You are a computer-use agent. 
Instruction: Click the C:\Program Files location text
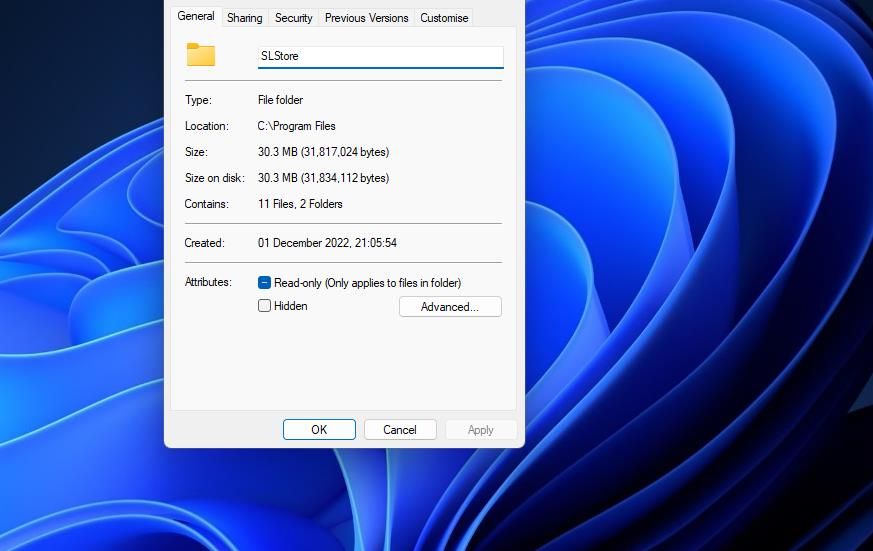coord(297,126)
